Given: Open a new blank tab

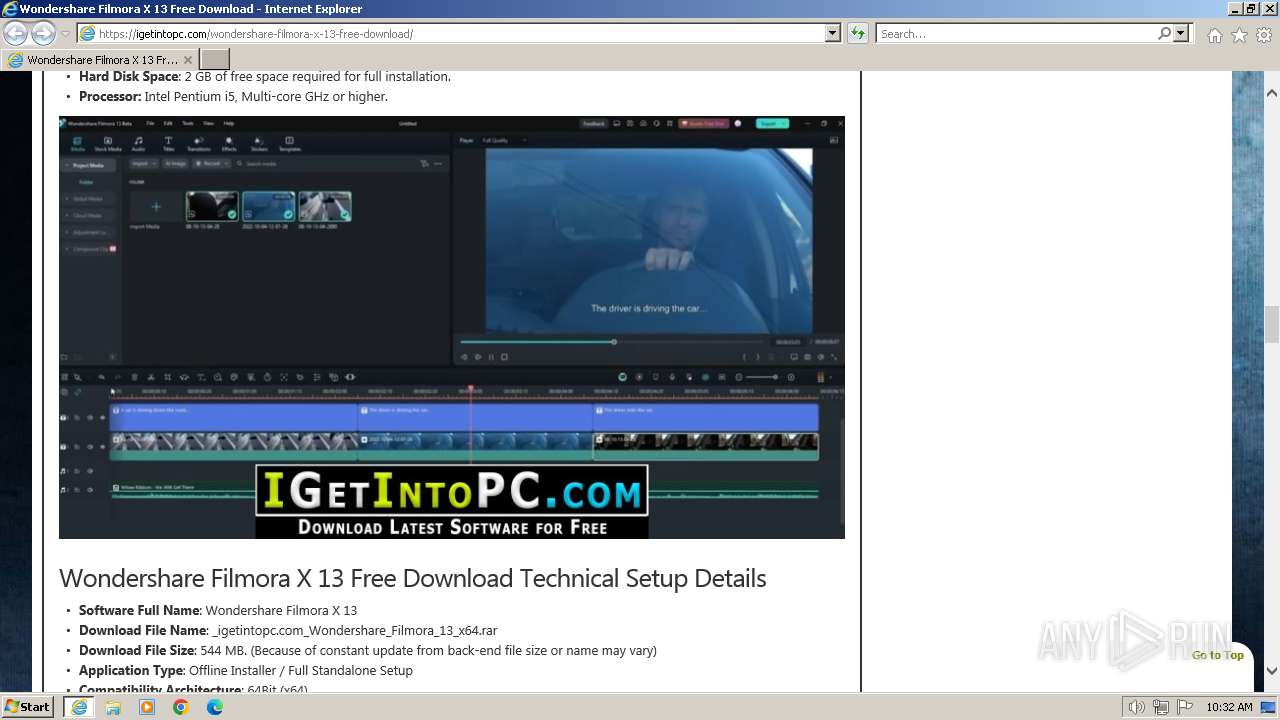Looking at the screenshot, I should point(214,60).
